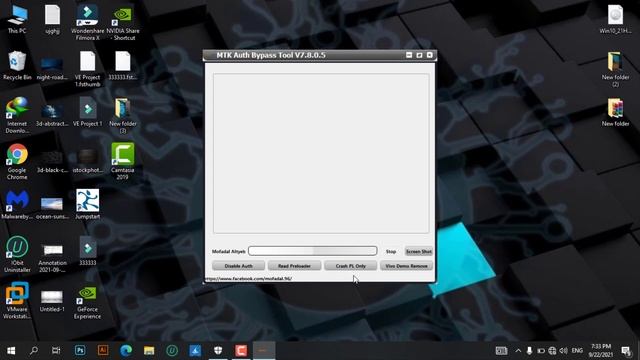Select the night-road image thumbnail
The width and height of the screenshot is (640, 360).
point(52,69)
